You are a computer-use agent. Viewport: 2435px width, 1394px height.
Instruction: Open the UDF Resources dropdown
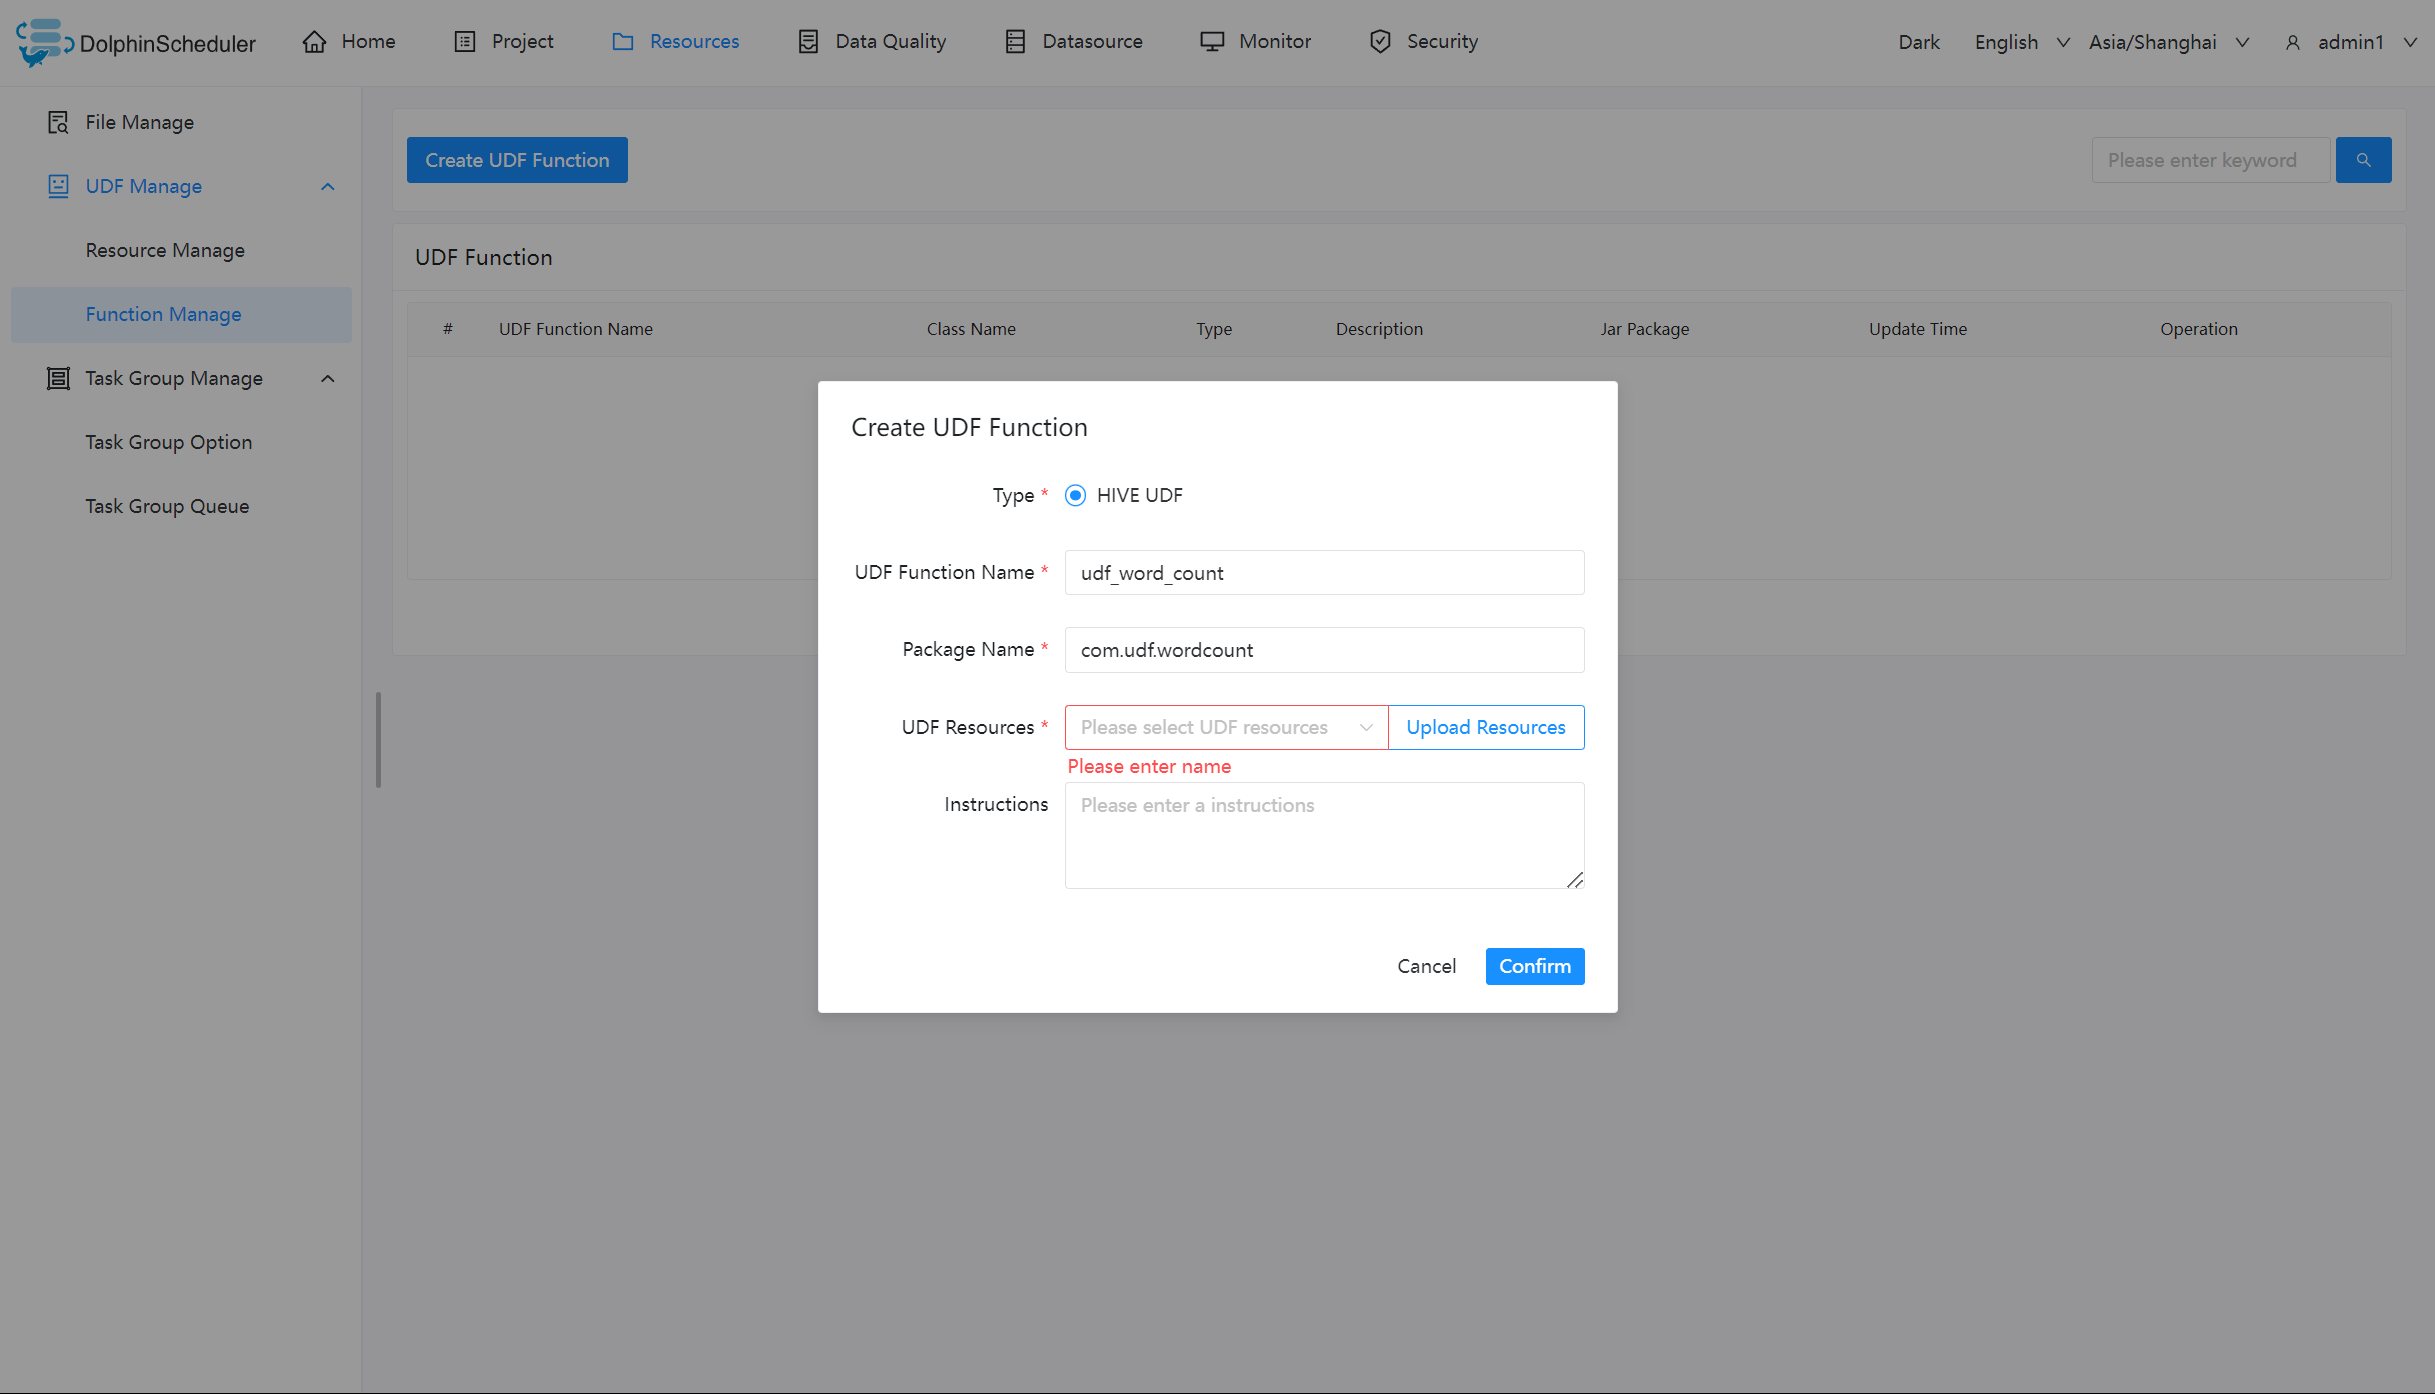pyautogui.click(x=1225, y=727)
